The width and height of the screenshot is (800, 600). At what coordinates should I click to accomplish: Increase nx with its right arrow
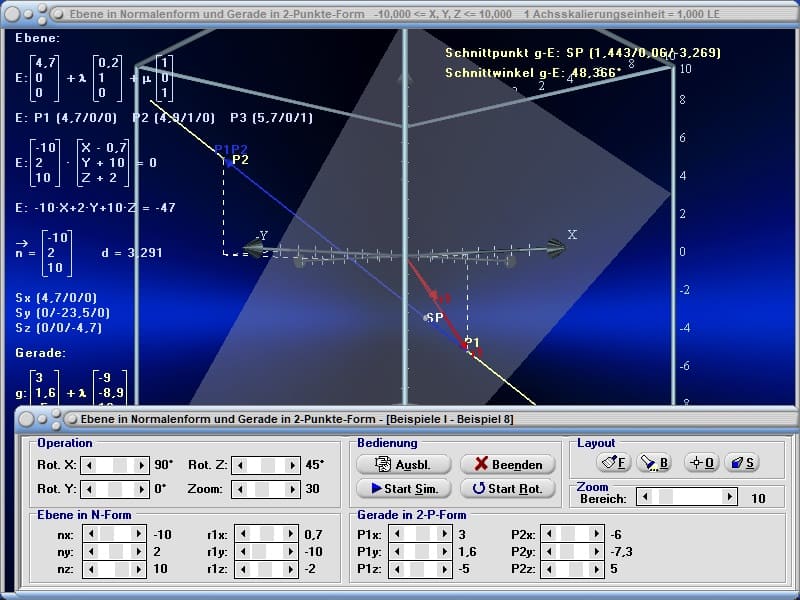(138, 534)
